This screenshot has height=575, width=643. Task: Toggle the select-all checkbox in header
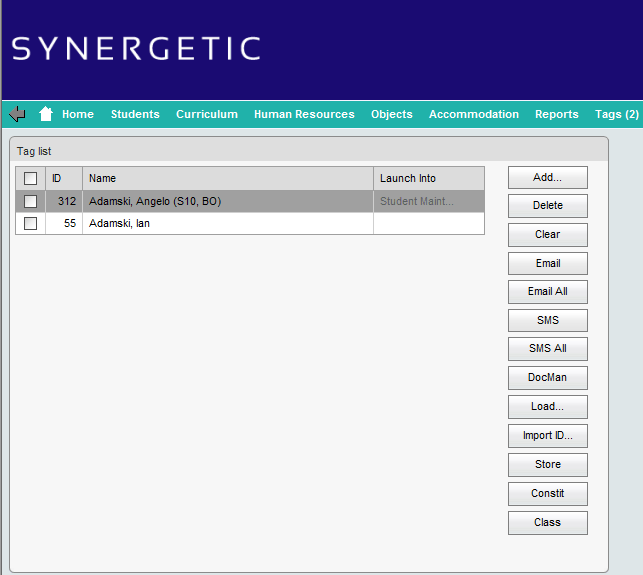coord(30,178)
